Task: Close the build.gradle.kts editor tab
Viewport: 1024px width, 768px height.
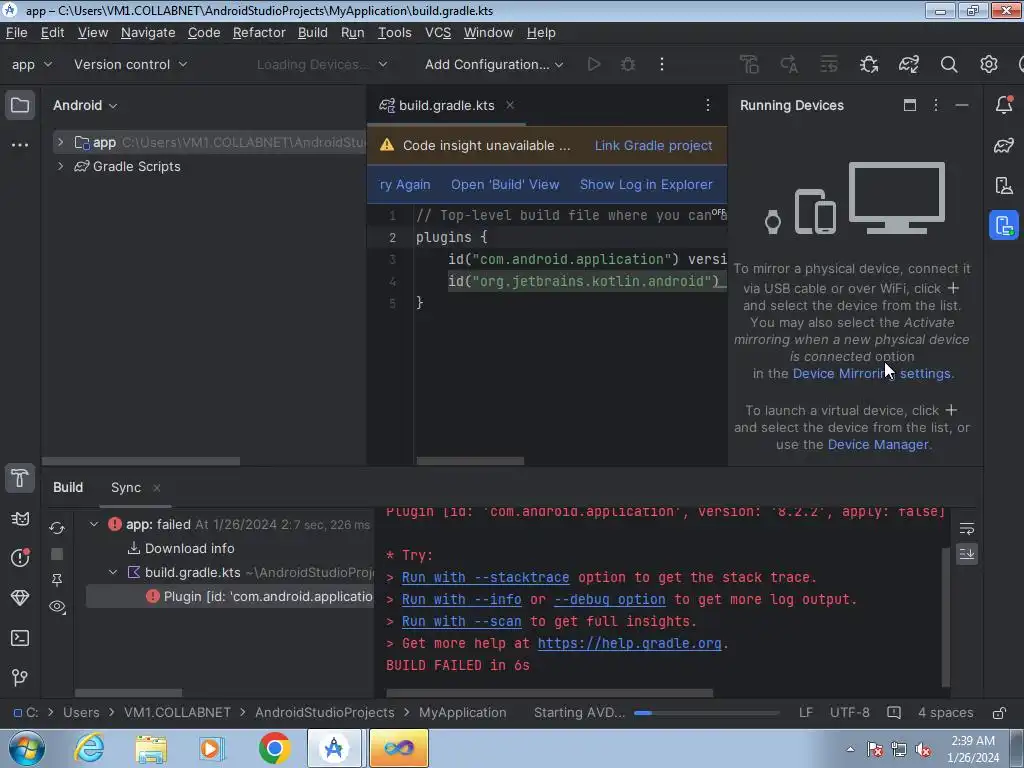Action: coord(510,105)
